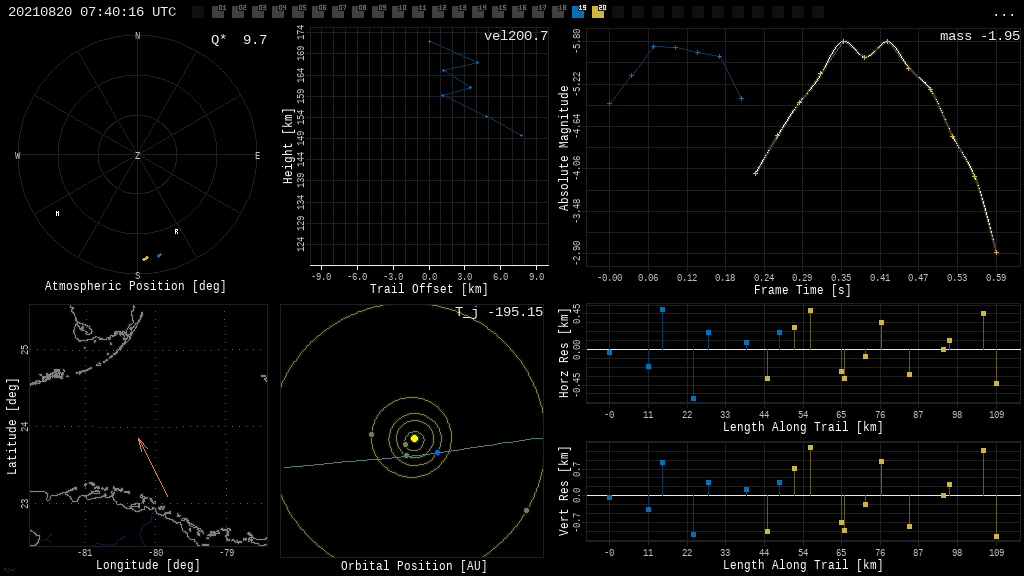Screen dimensions: 1024x576
Task: Select station box 09 in top strip
Action: point(378,11)
